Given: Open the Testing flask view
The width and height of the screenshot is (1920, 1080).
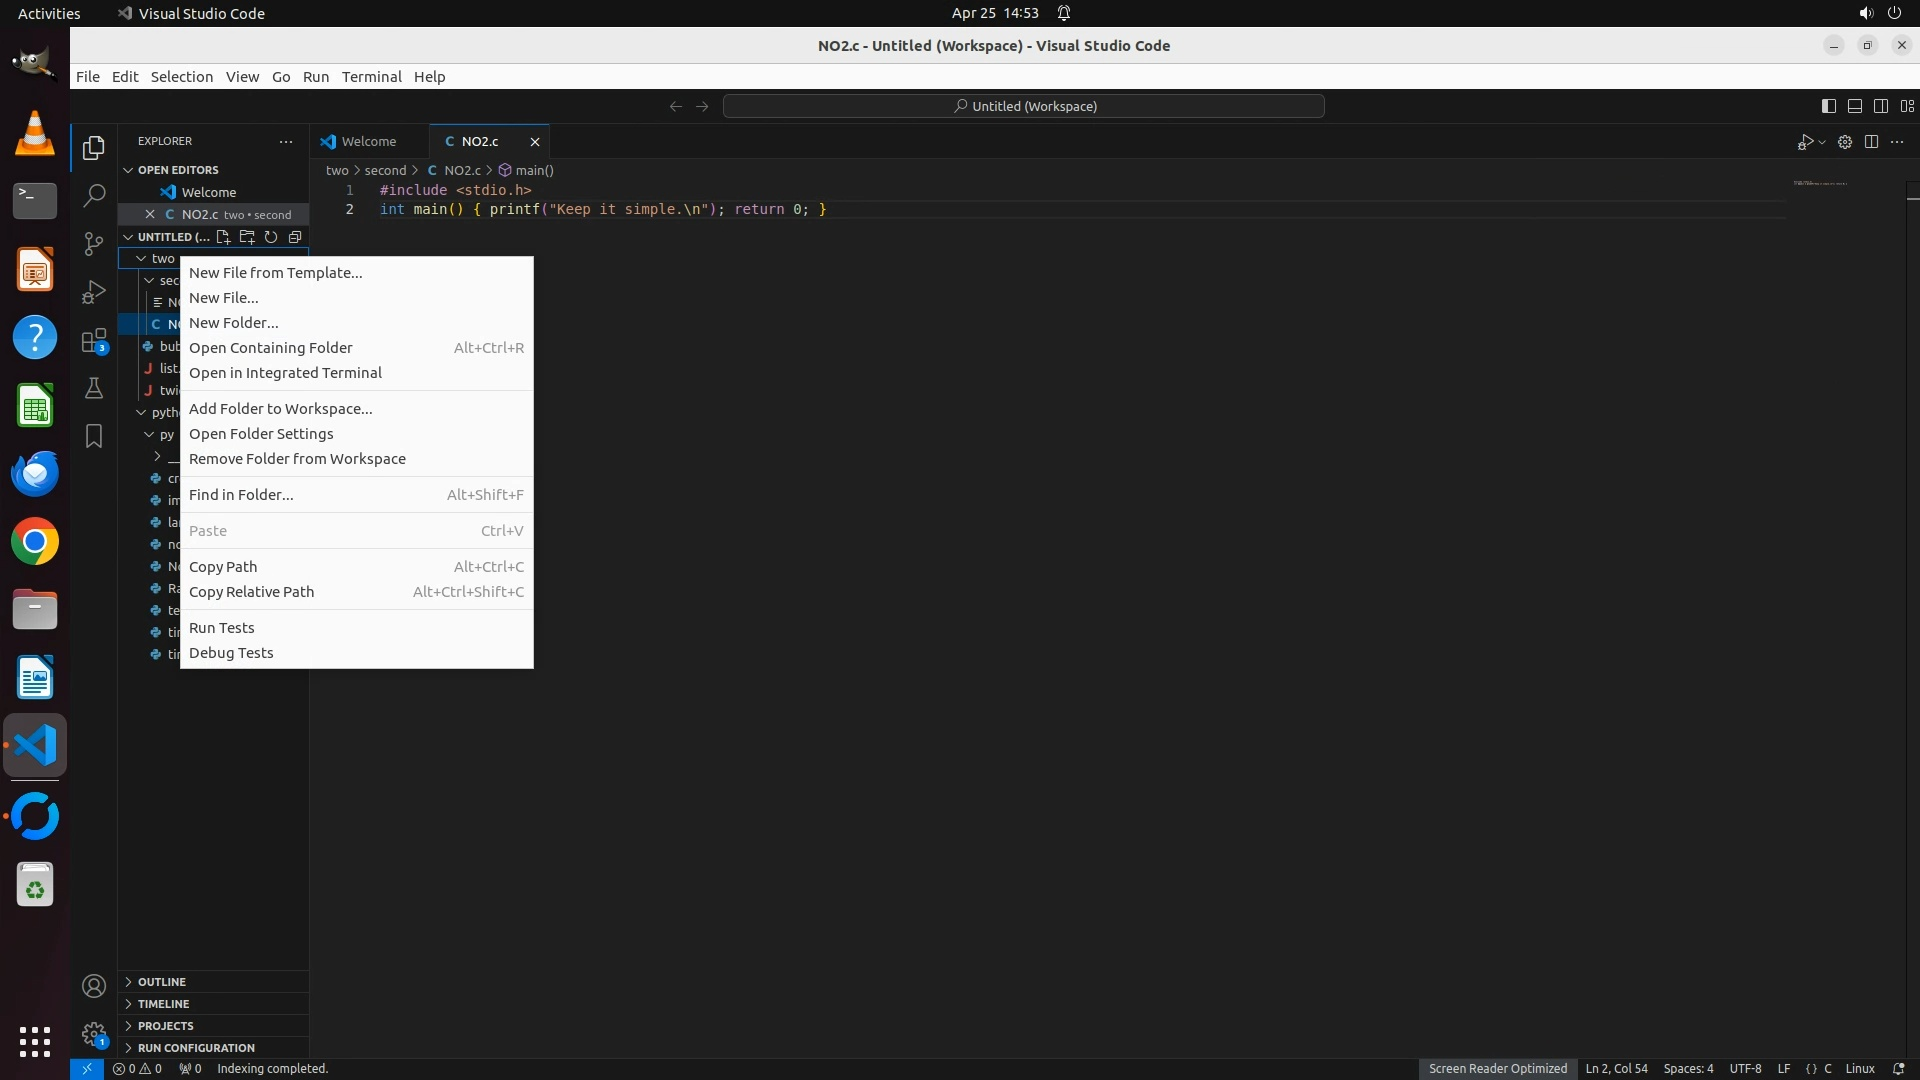Looking at the screenshot, I should click(94, 388).
